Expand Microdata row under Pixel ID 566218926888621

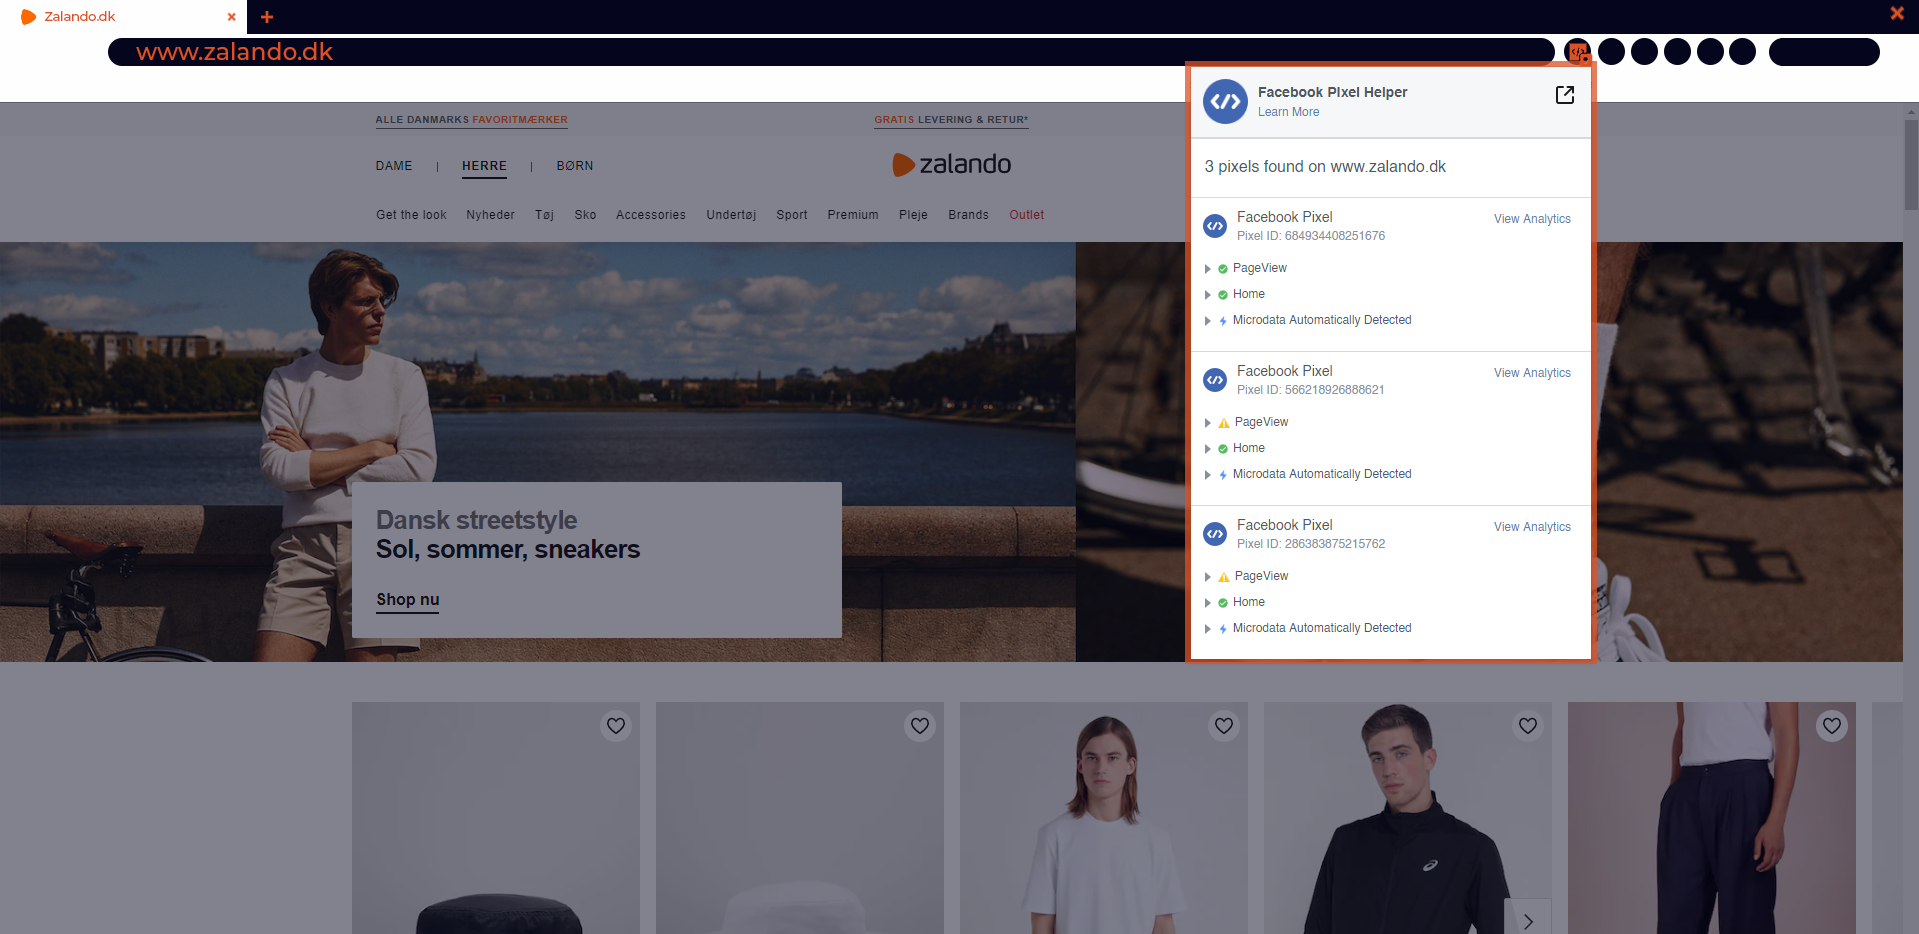point(1208,475)
